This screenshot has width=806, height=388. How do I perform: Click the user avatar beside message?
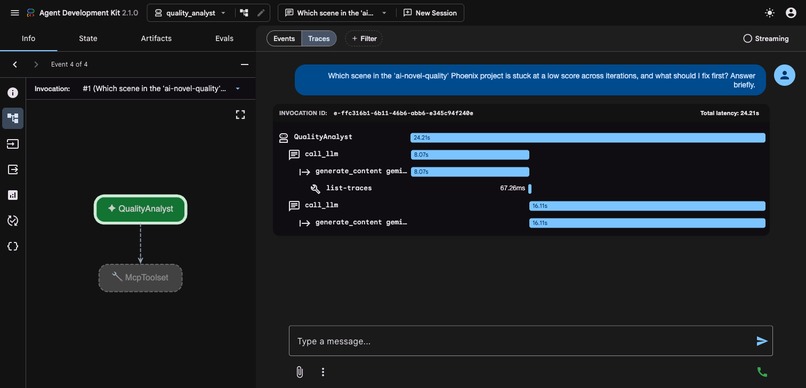pos(784,76)
